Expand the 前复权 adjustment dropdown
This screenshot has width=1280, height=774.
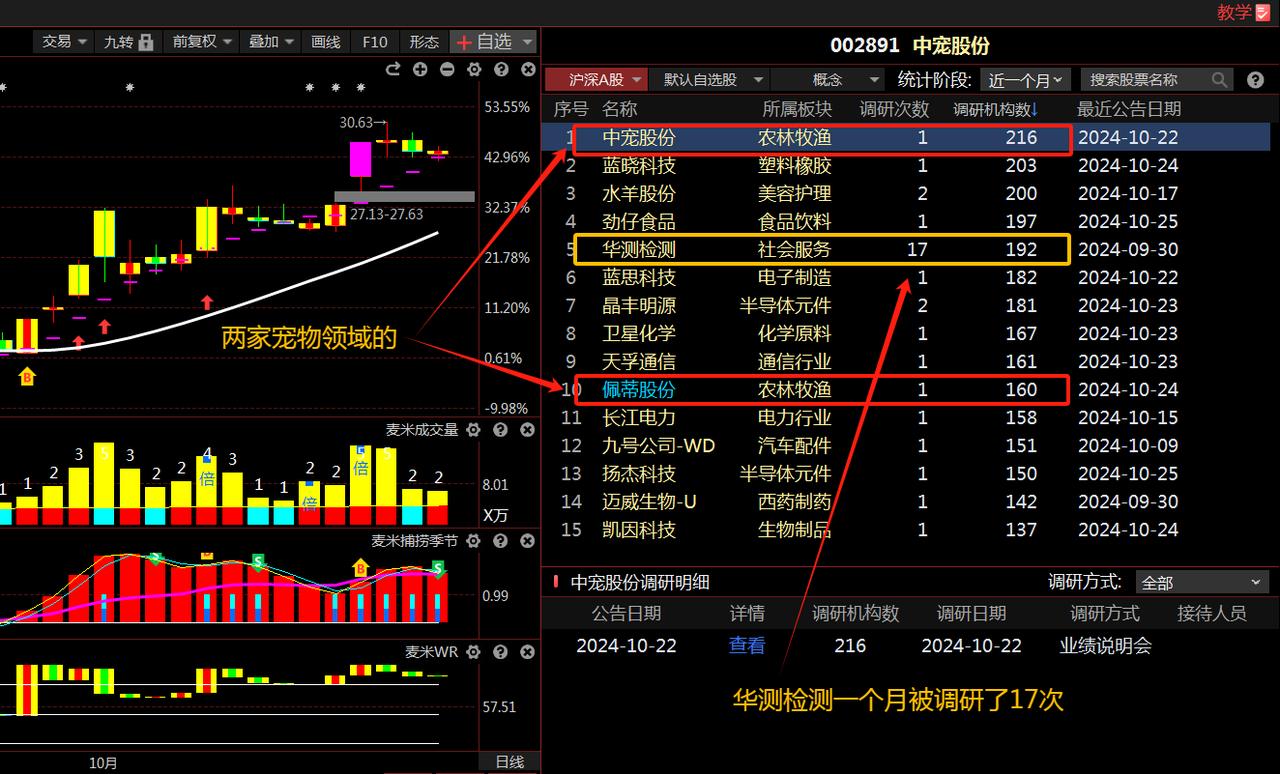pos(201,41)
